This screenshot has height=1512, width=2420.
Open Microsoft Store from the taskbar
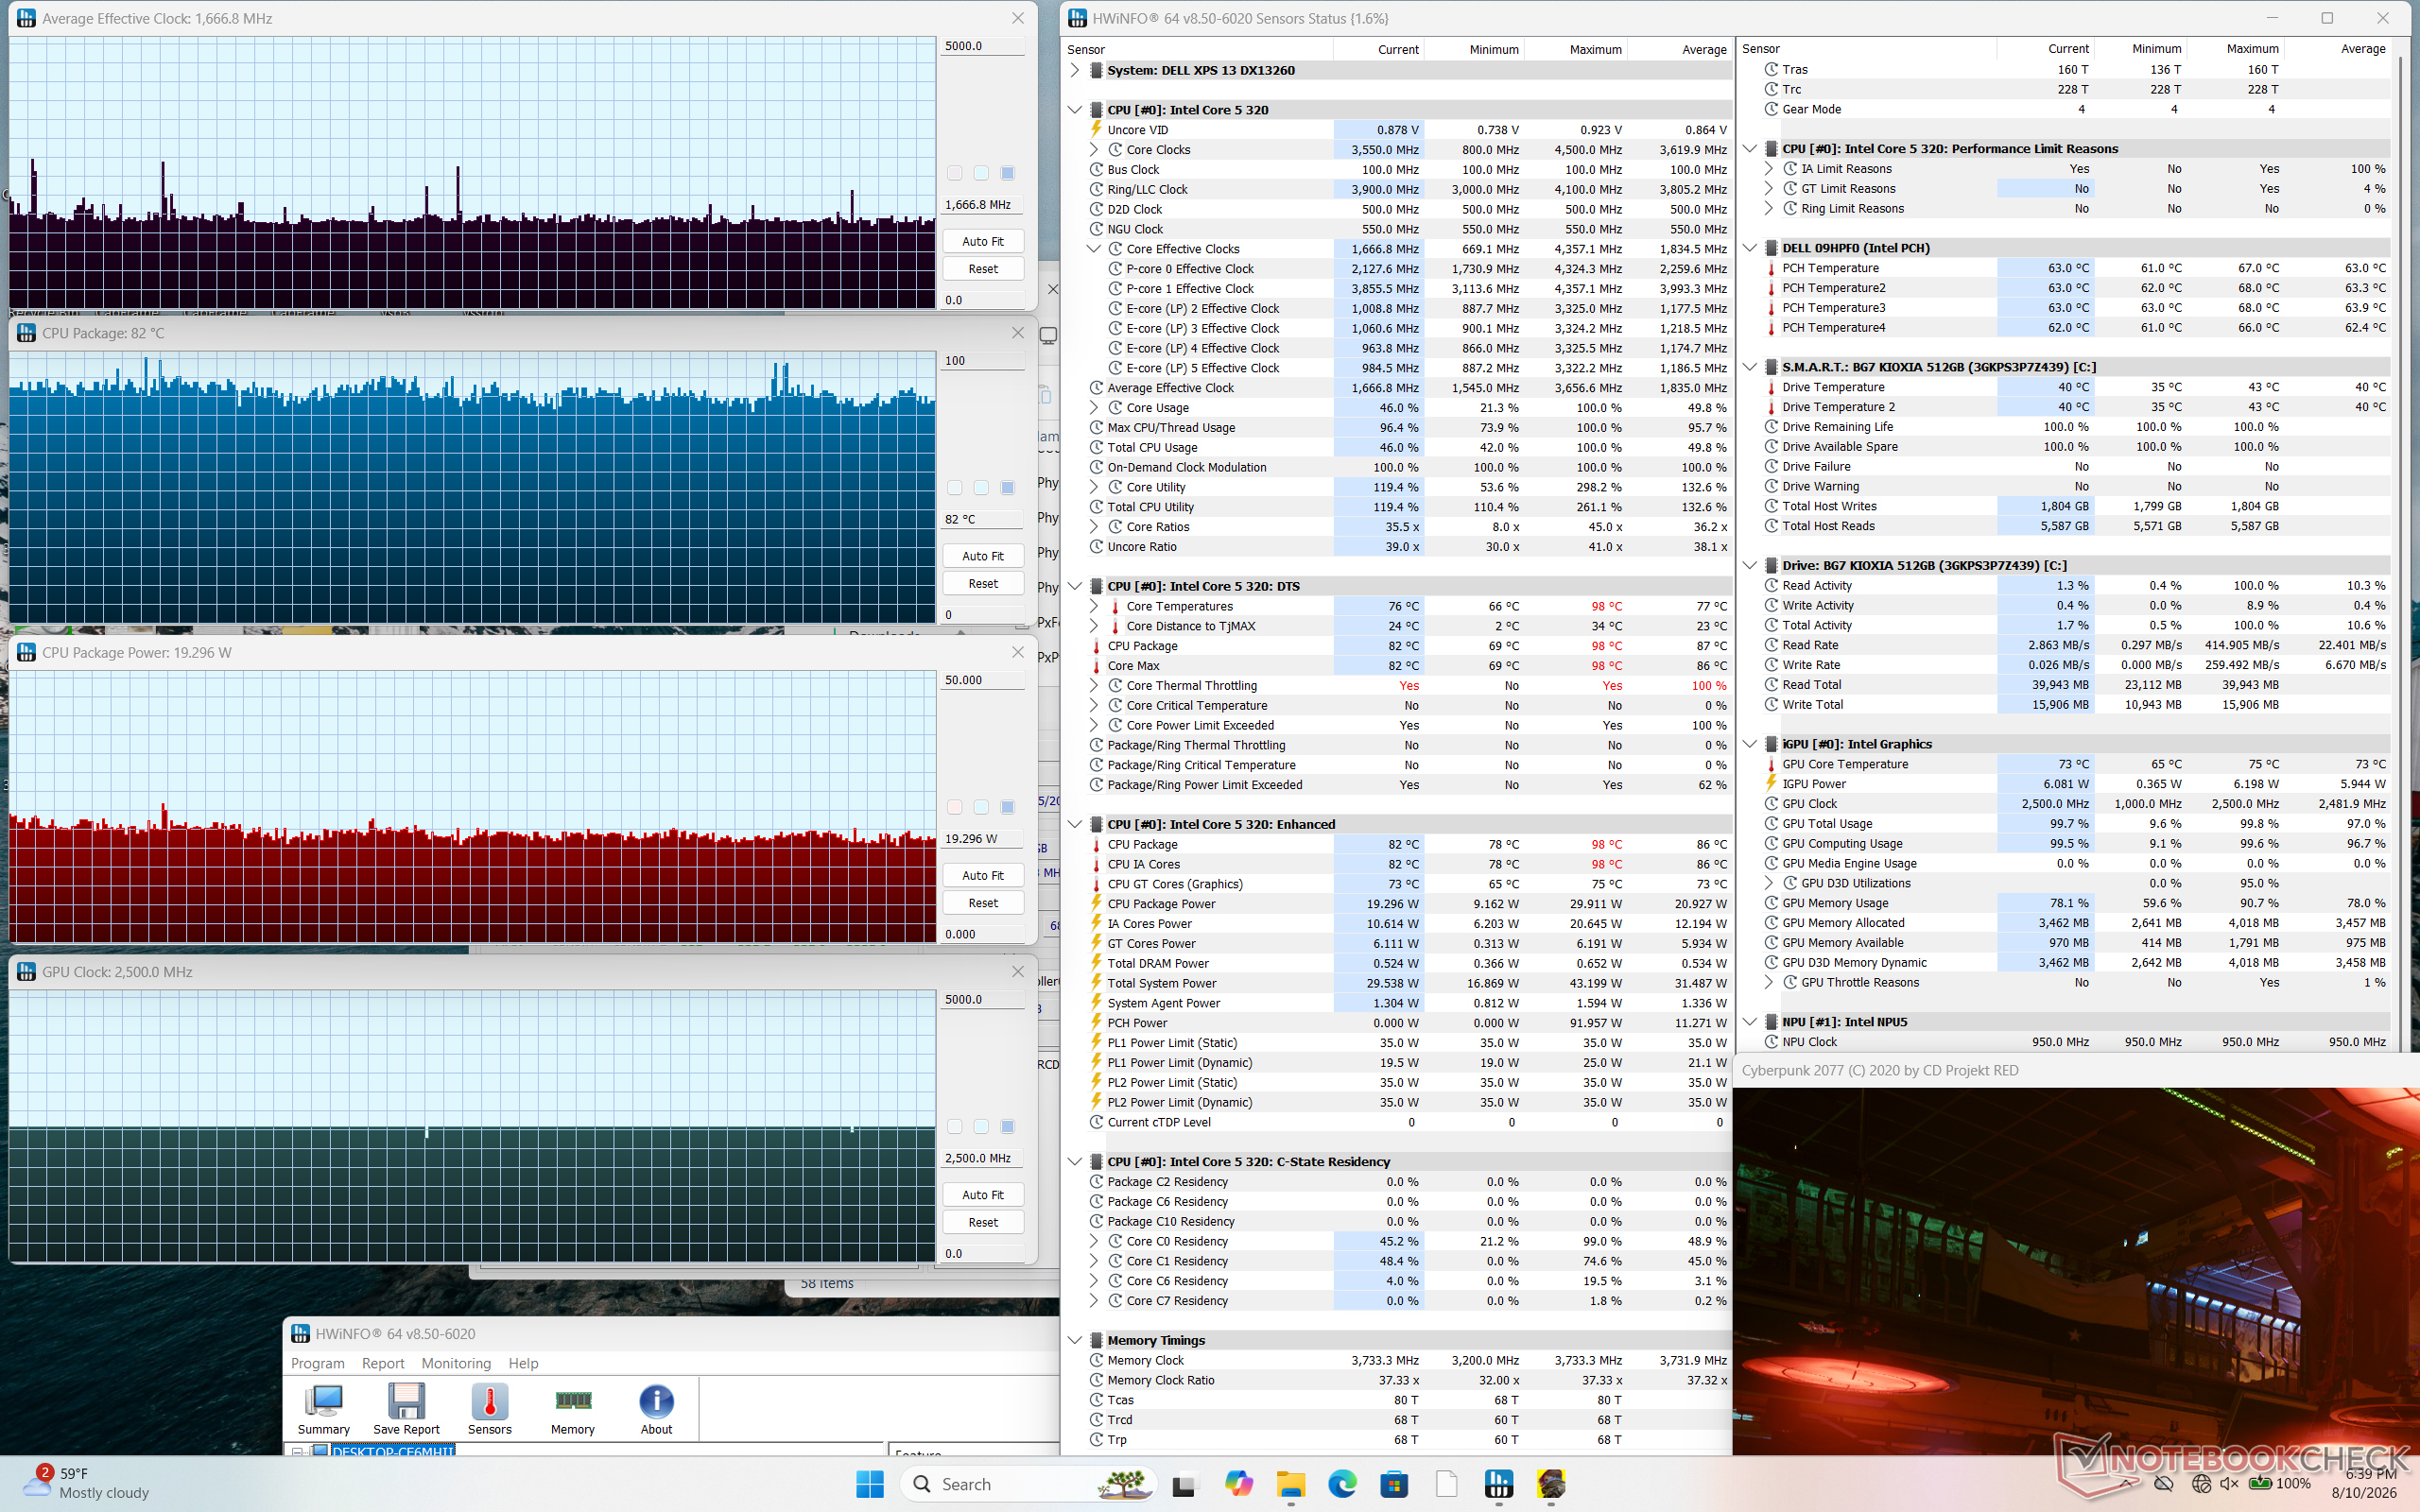pos(1394,1484)
